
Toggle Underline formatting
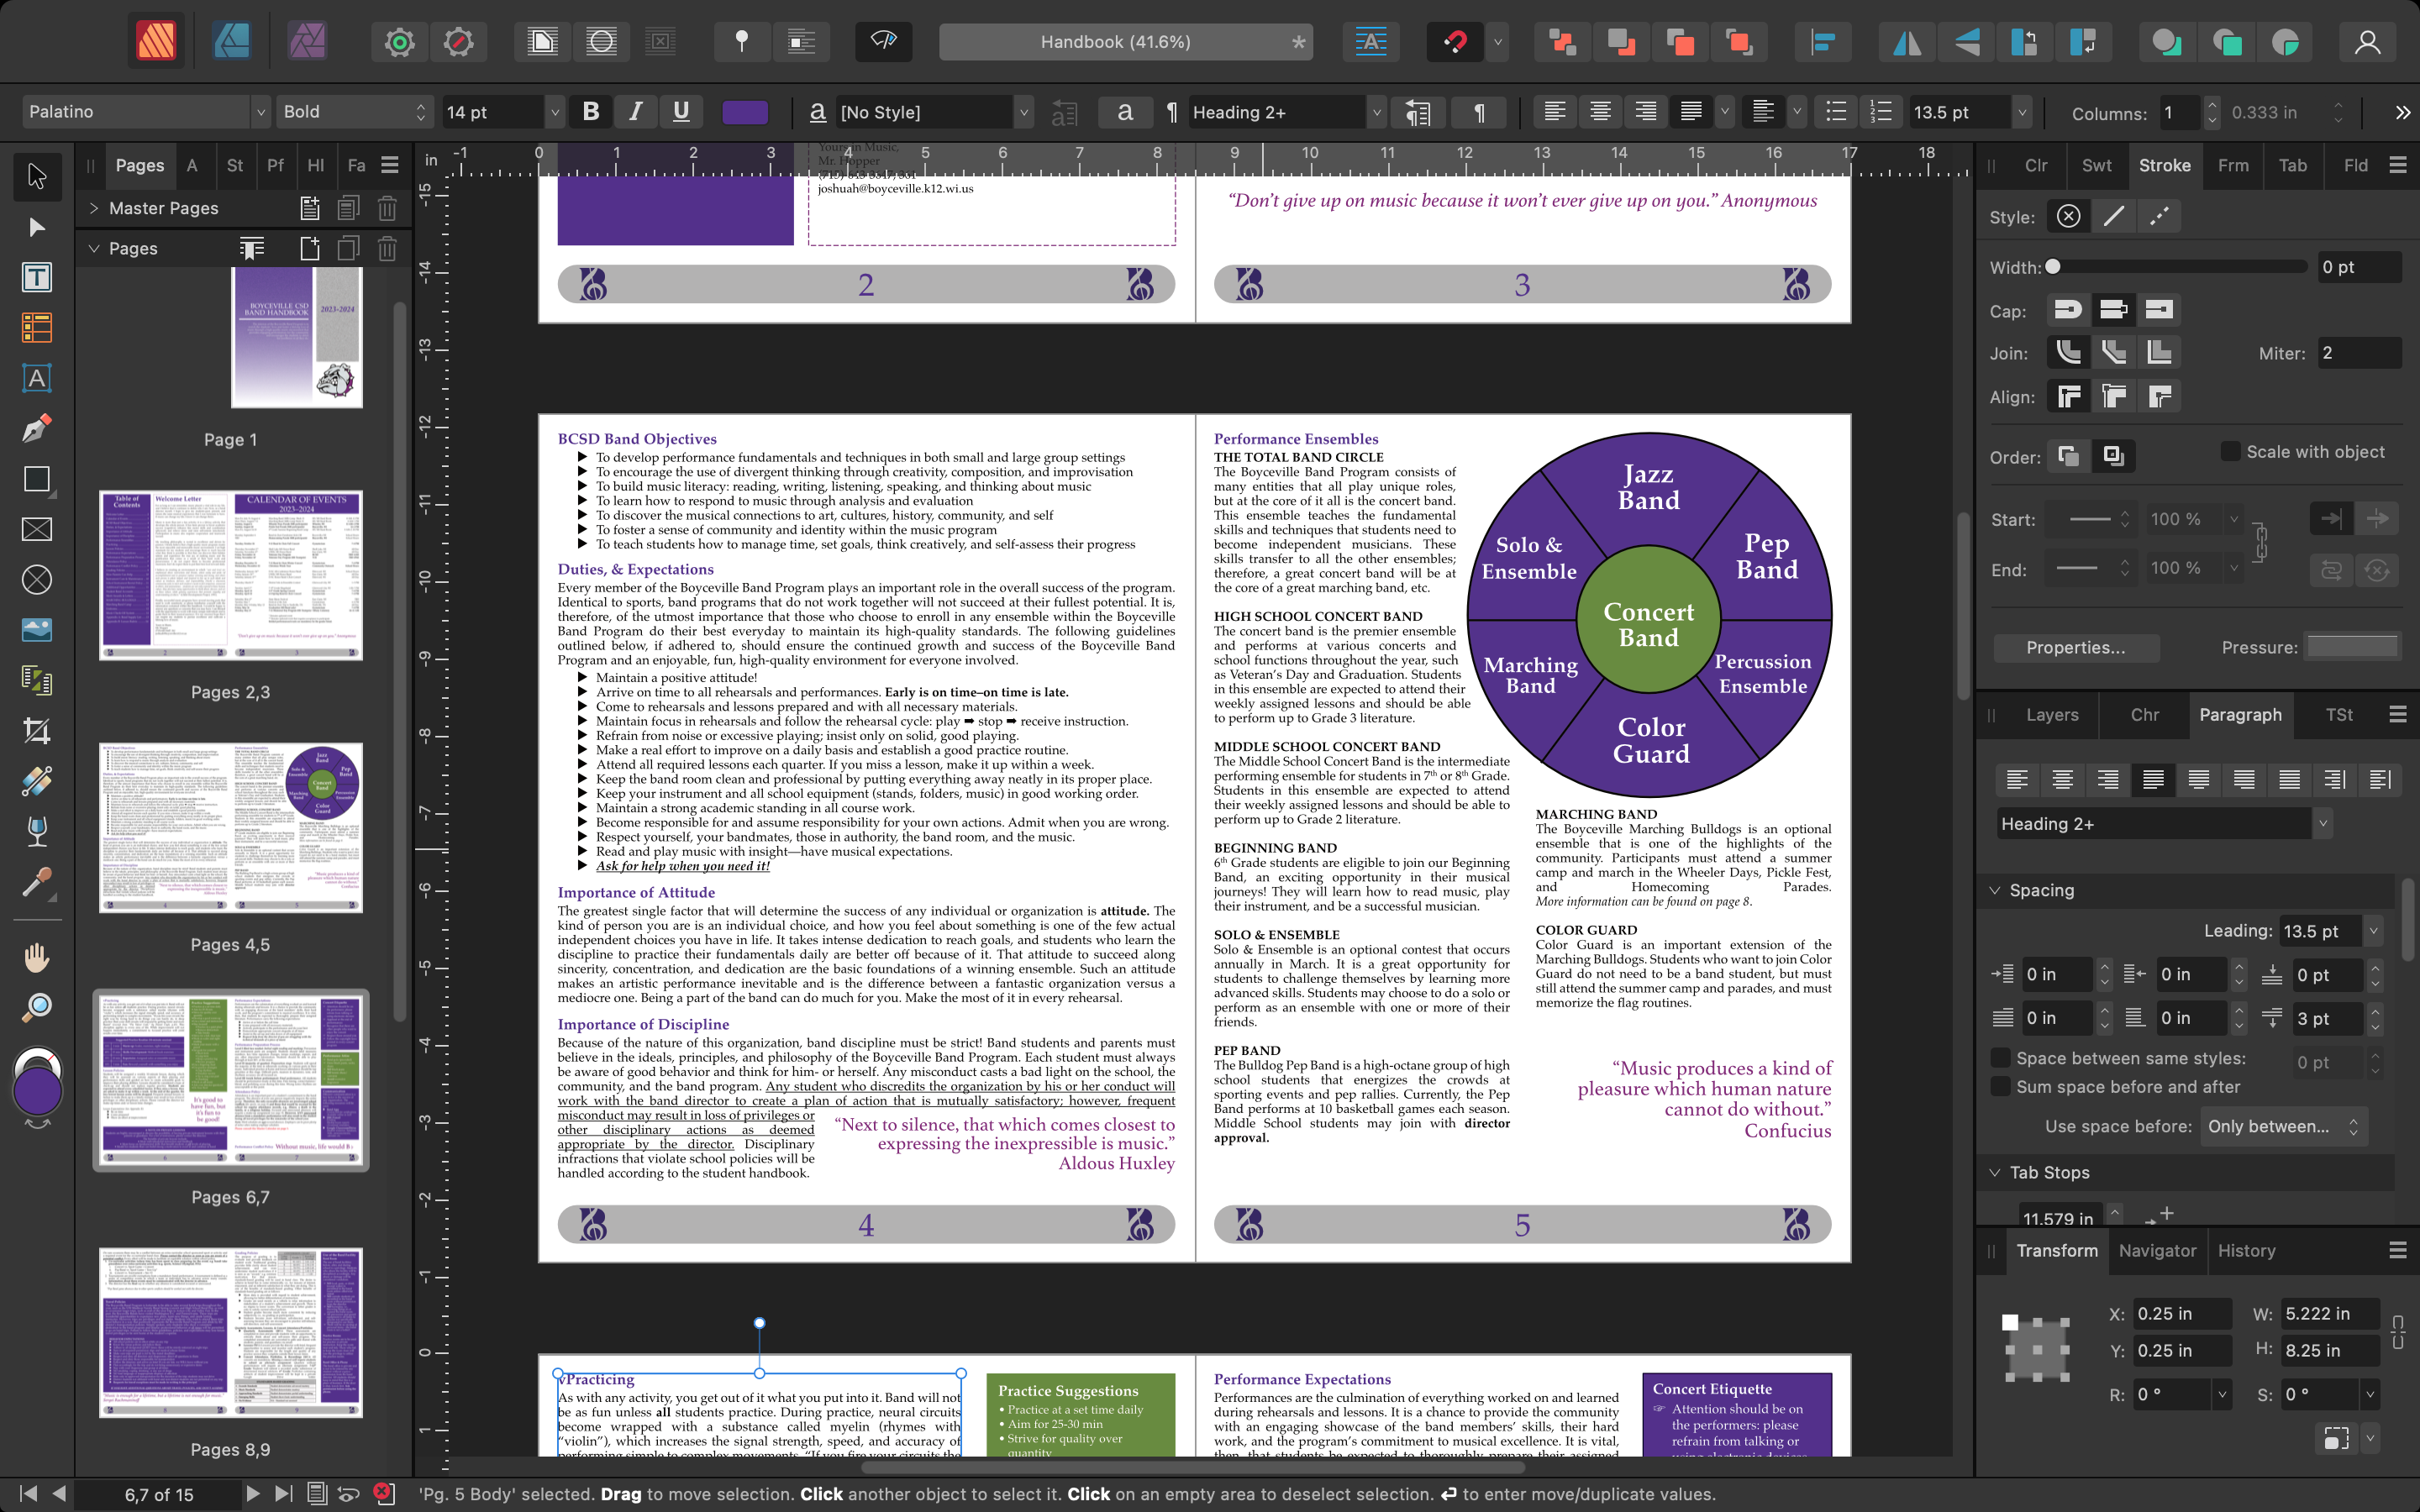click(682, 112)
